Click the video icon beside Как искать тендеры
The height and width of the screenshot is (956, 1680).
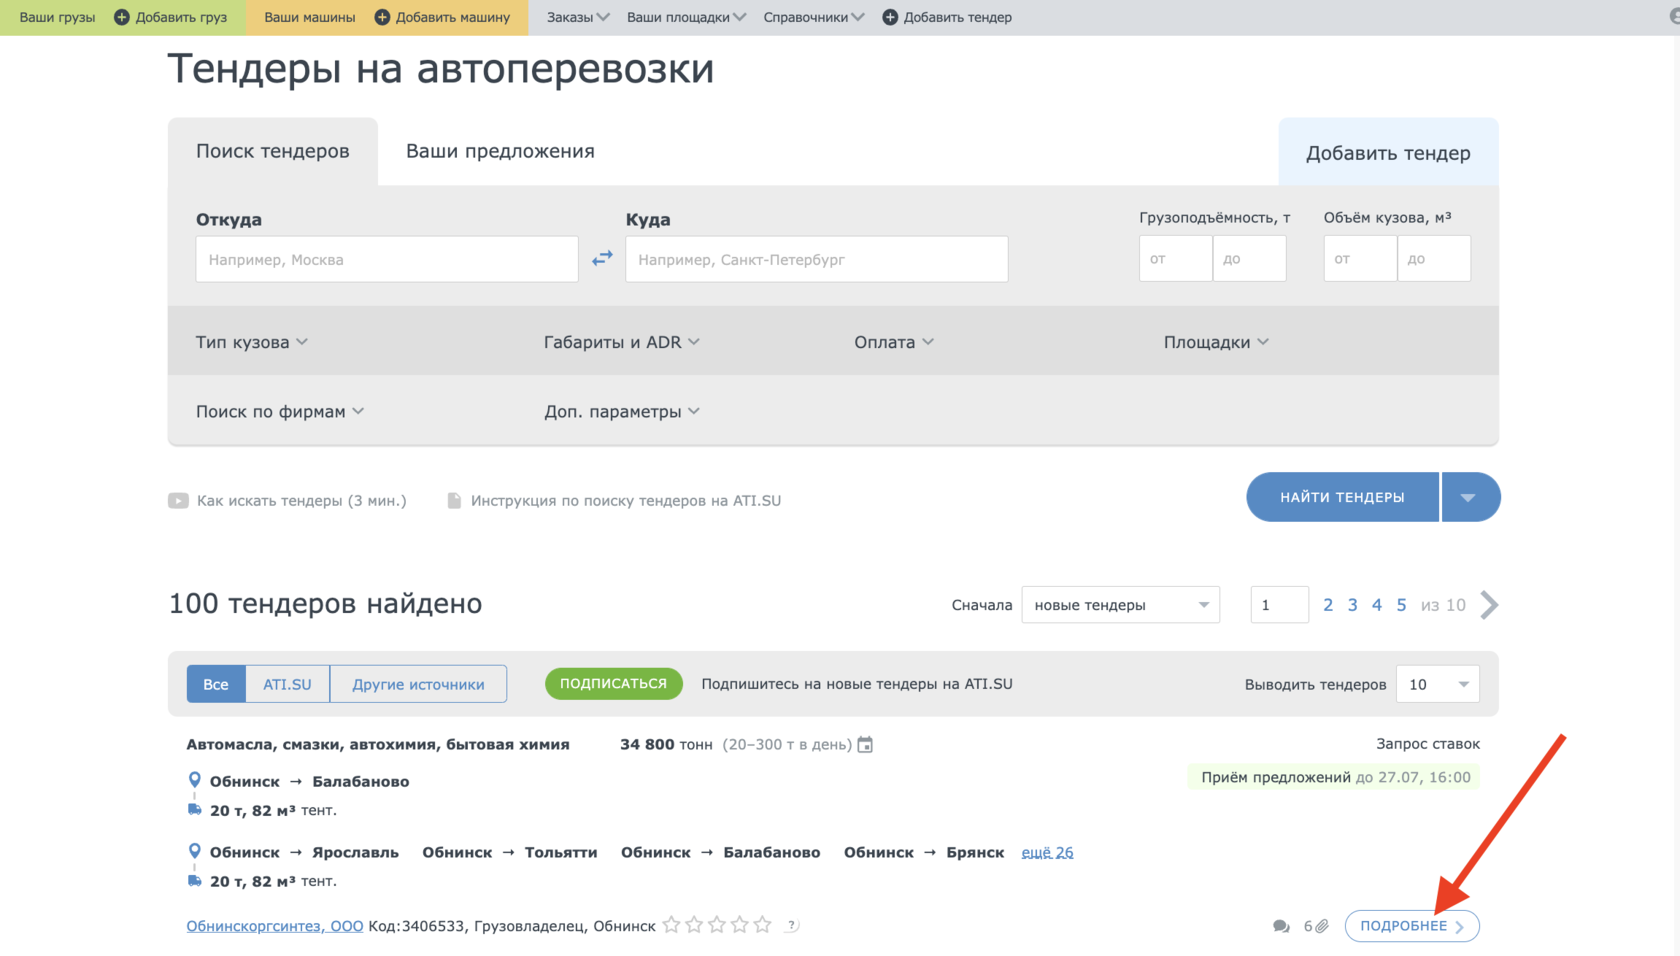[178, 500]
